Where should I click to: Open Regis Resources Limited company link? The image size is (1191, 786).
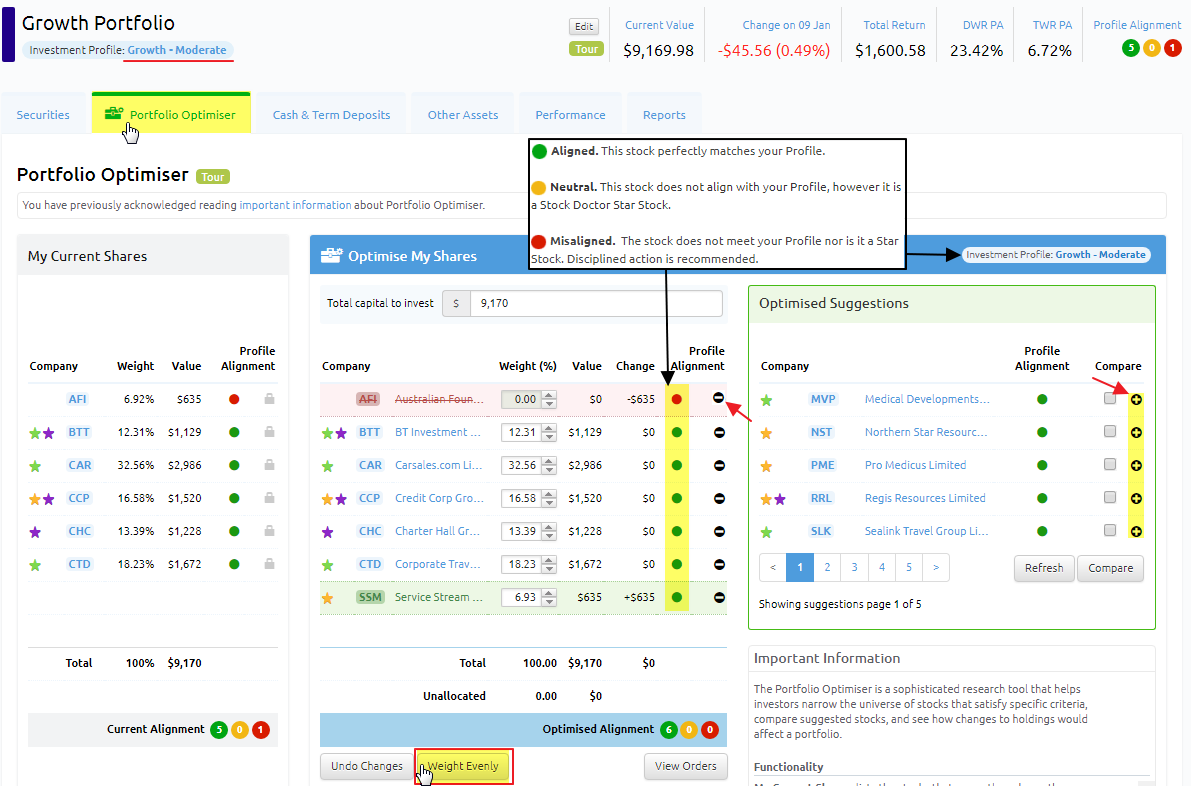click(x=925, y=498)
